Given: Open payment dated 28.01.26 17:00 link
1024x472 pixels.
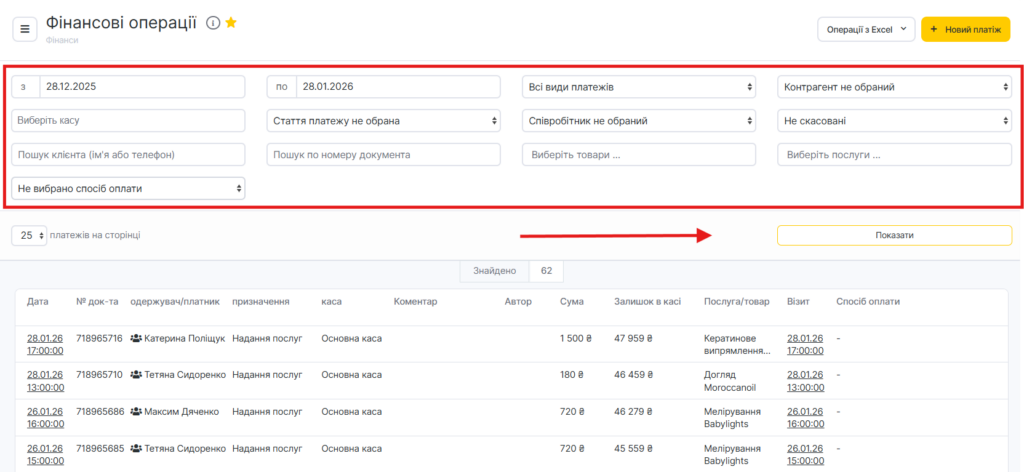Looking at the screenshot, I should (x=45, y=345).
